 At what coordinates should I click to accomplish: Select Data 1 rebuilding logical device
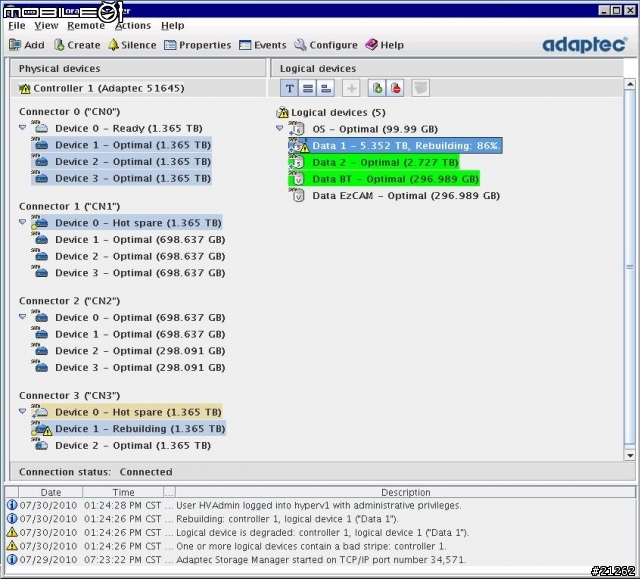point(405,146)
